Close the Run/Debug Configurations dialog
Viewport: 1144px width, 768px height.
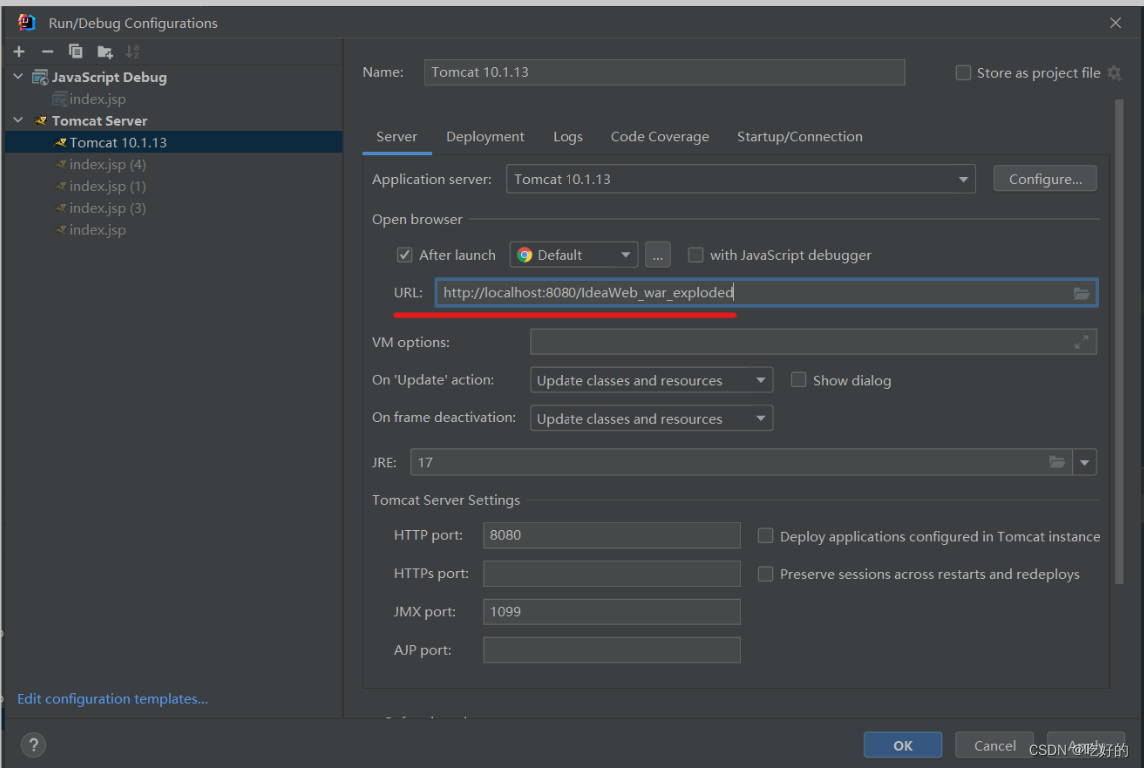(1116, 23)
